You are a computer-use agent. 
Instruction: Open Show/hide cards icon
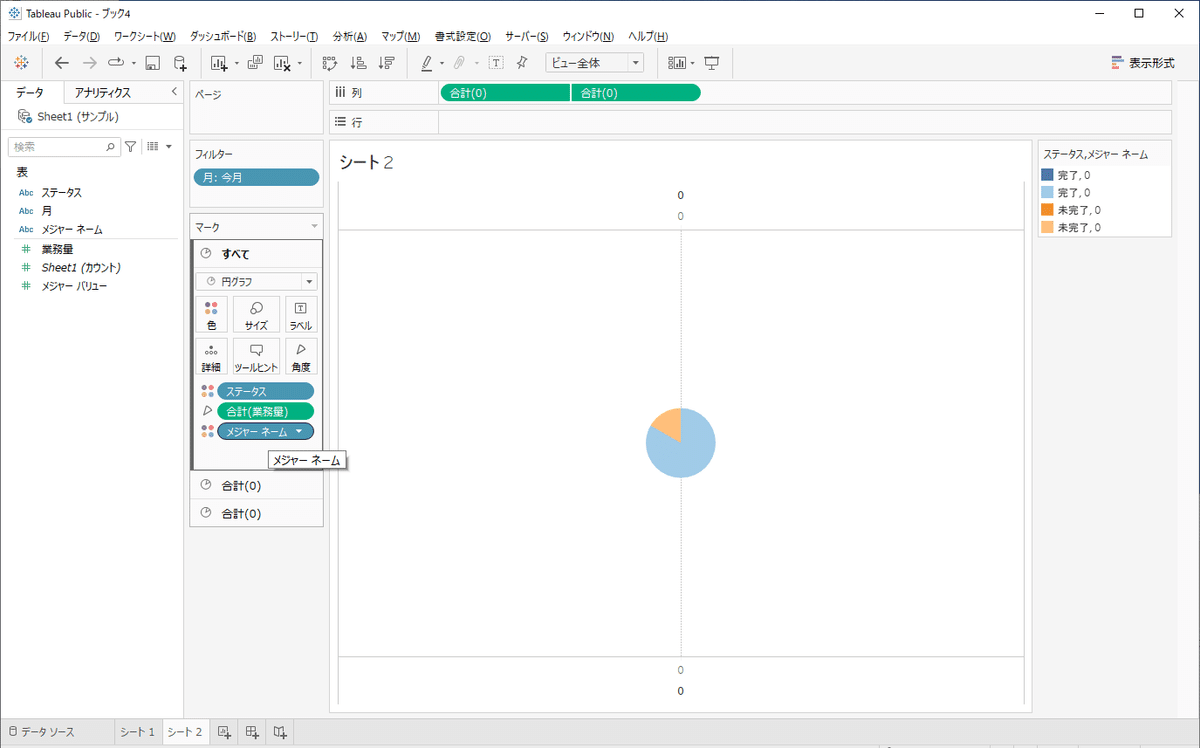tap(677, 63)
